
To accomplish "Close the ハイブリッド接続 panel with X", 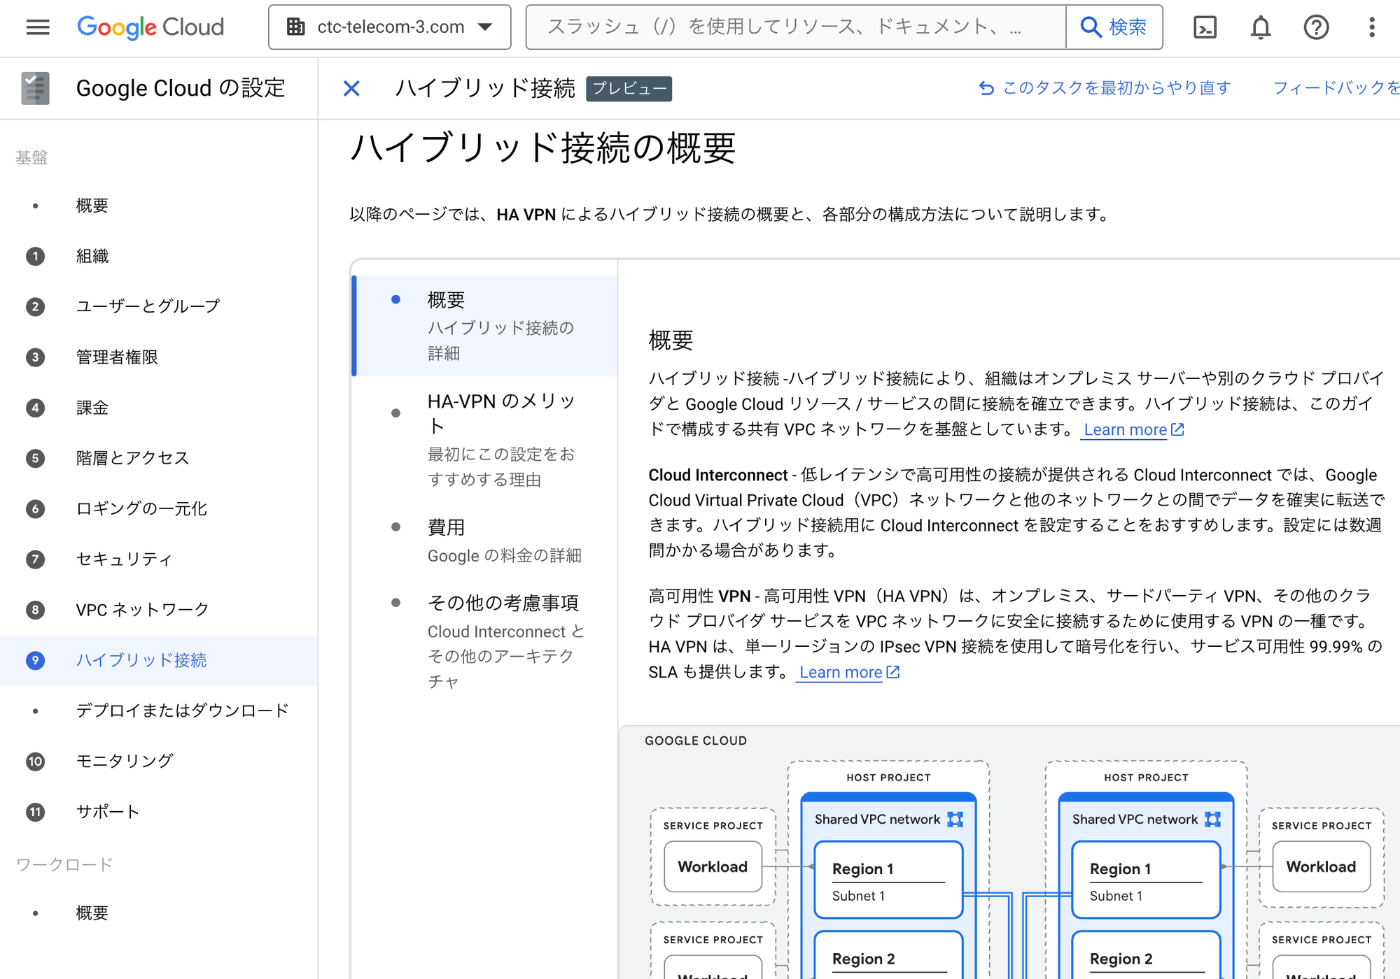I will coord(351,88).
